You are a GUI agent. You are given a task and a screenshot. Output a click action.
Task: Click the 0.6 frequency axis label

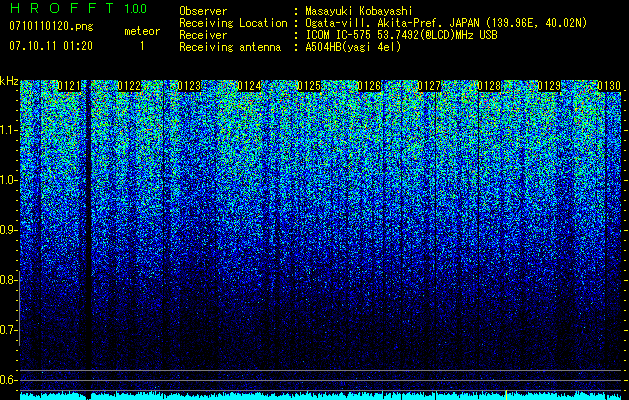click(x=9, y=380)
